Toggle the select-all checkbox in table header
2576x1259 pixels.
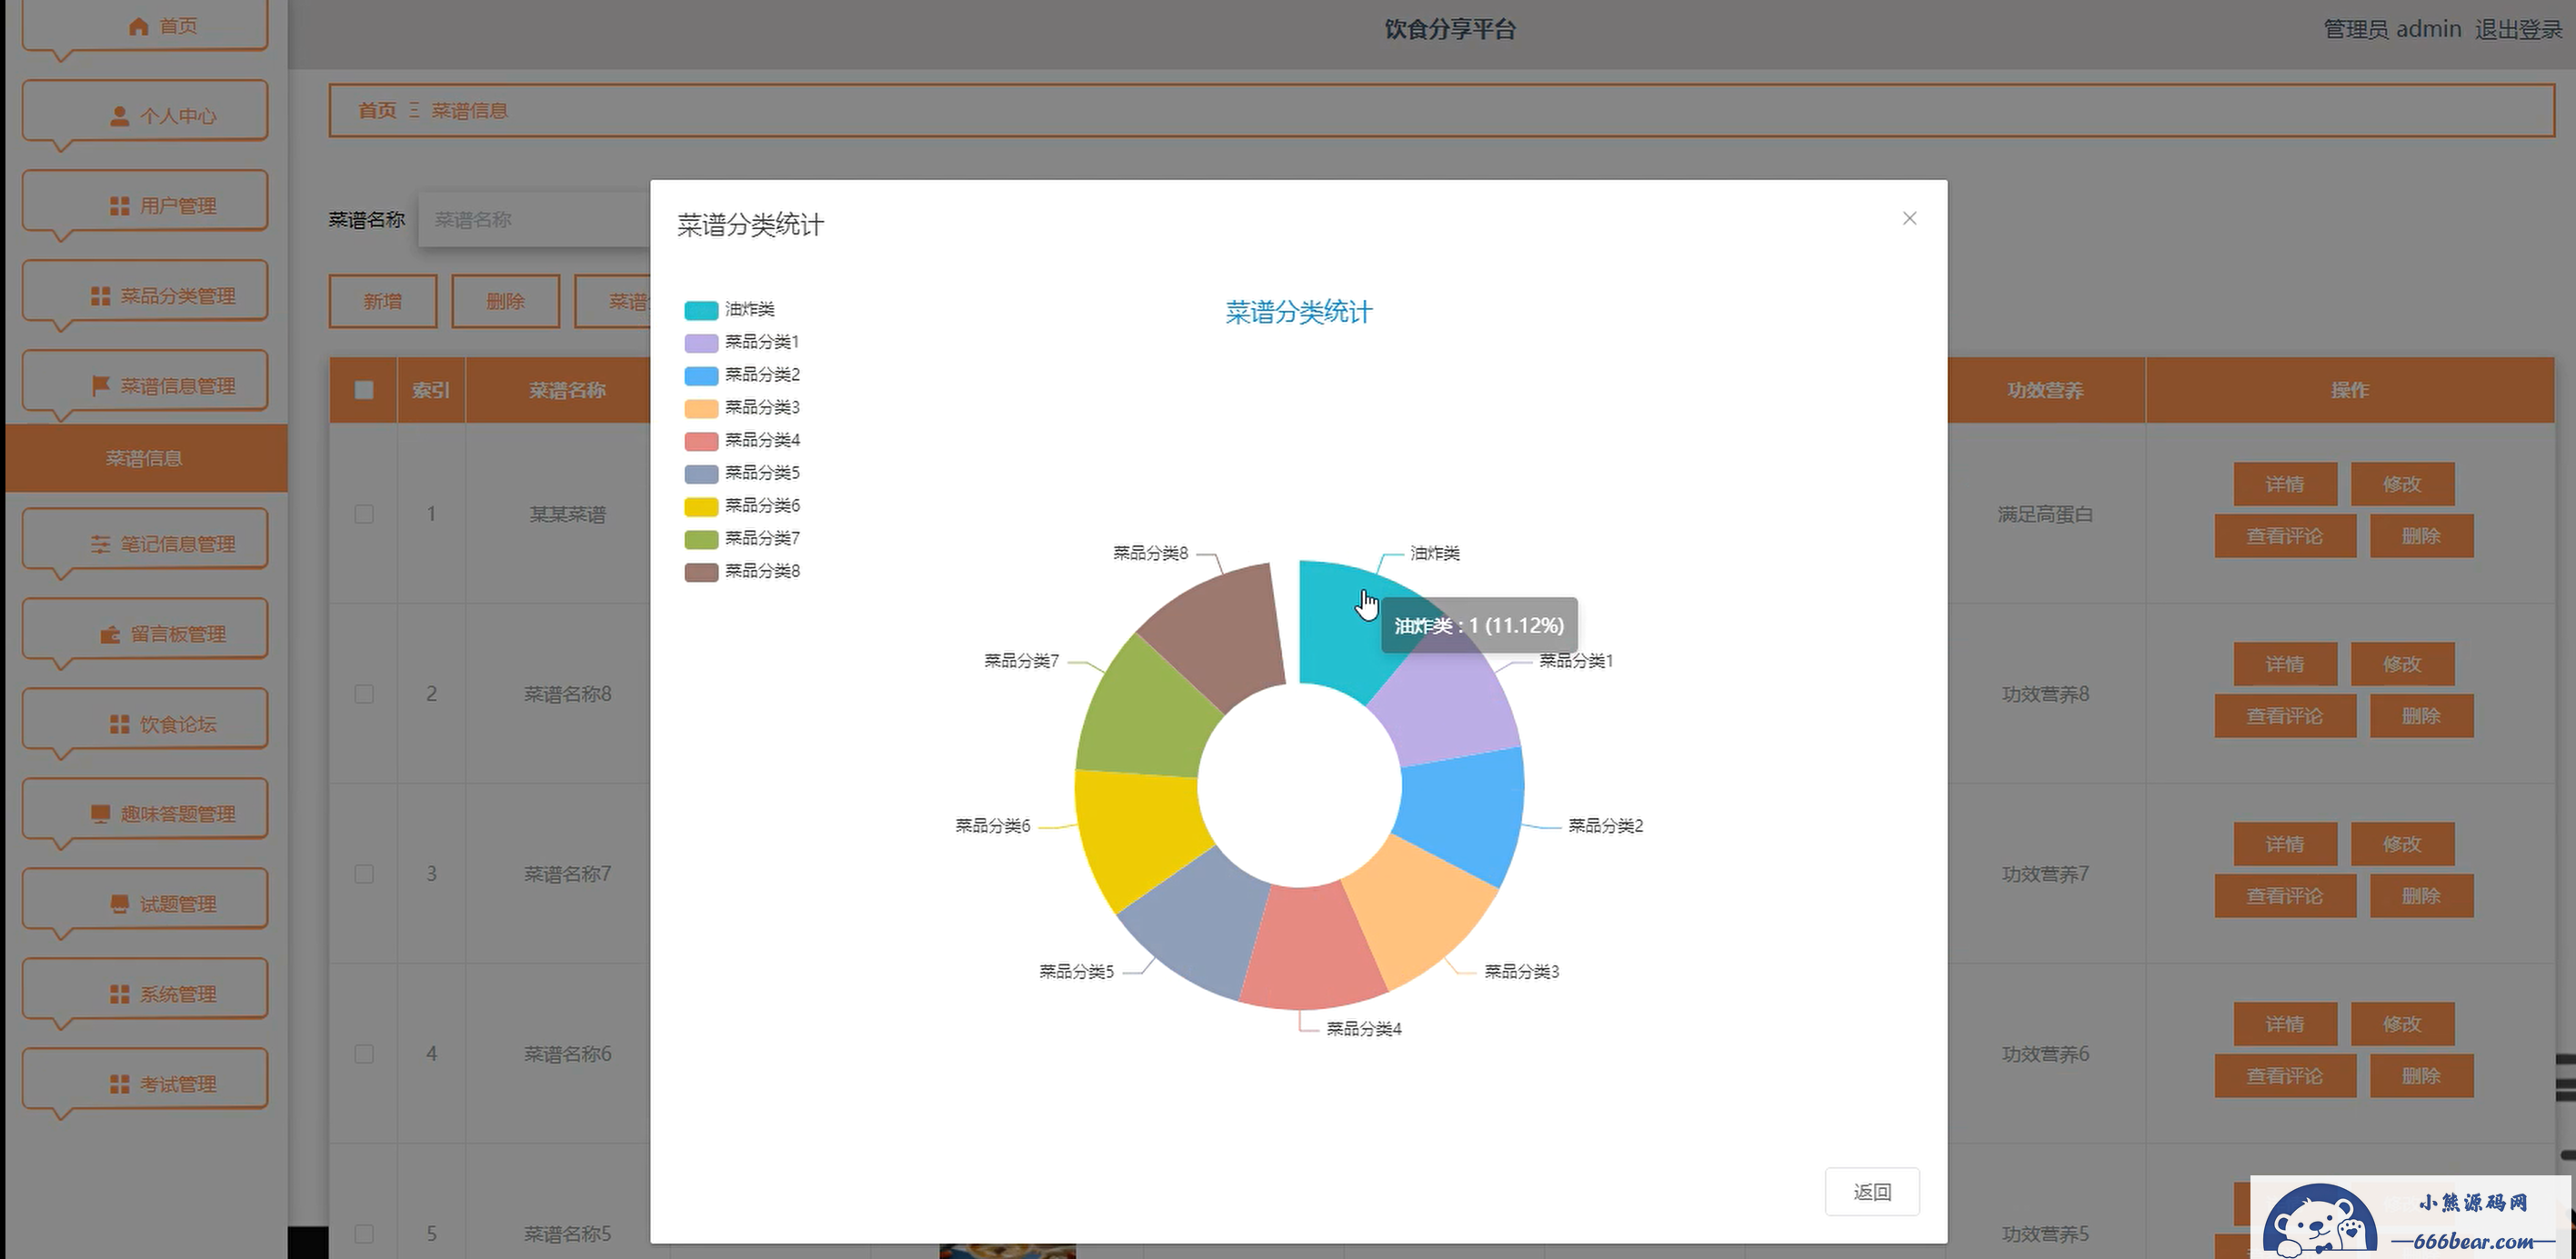364,390
